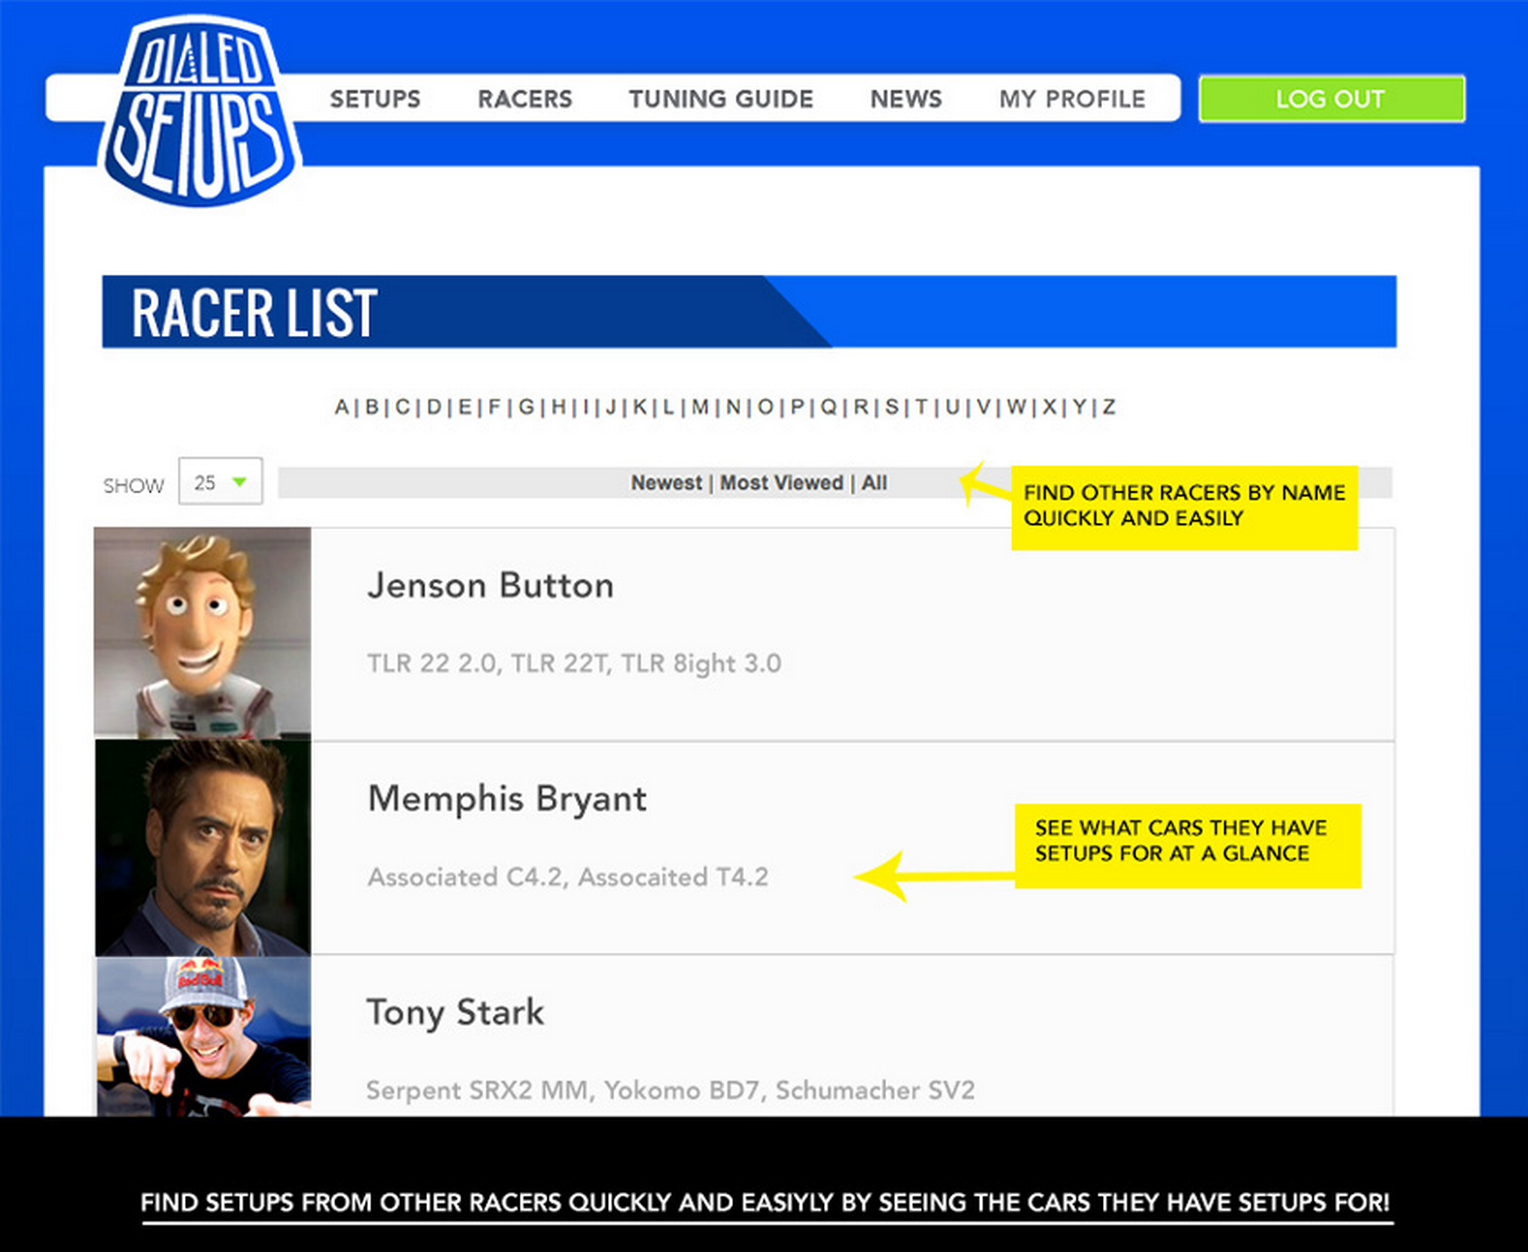This screenshot has height=1252, width=1528.
Task: Open Tony Stark's avatar photo
Action: point(203,1036)
